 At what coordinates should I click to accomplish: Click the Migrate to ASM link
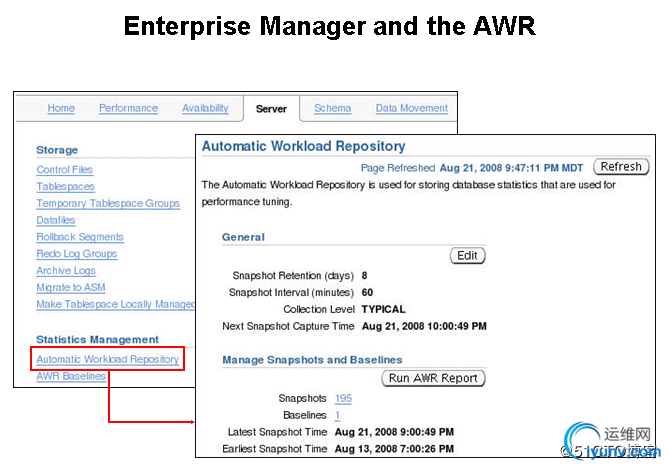click(x=71, y=287)
